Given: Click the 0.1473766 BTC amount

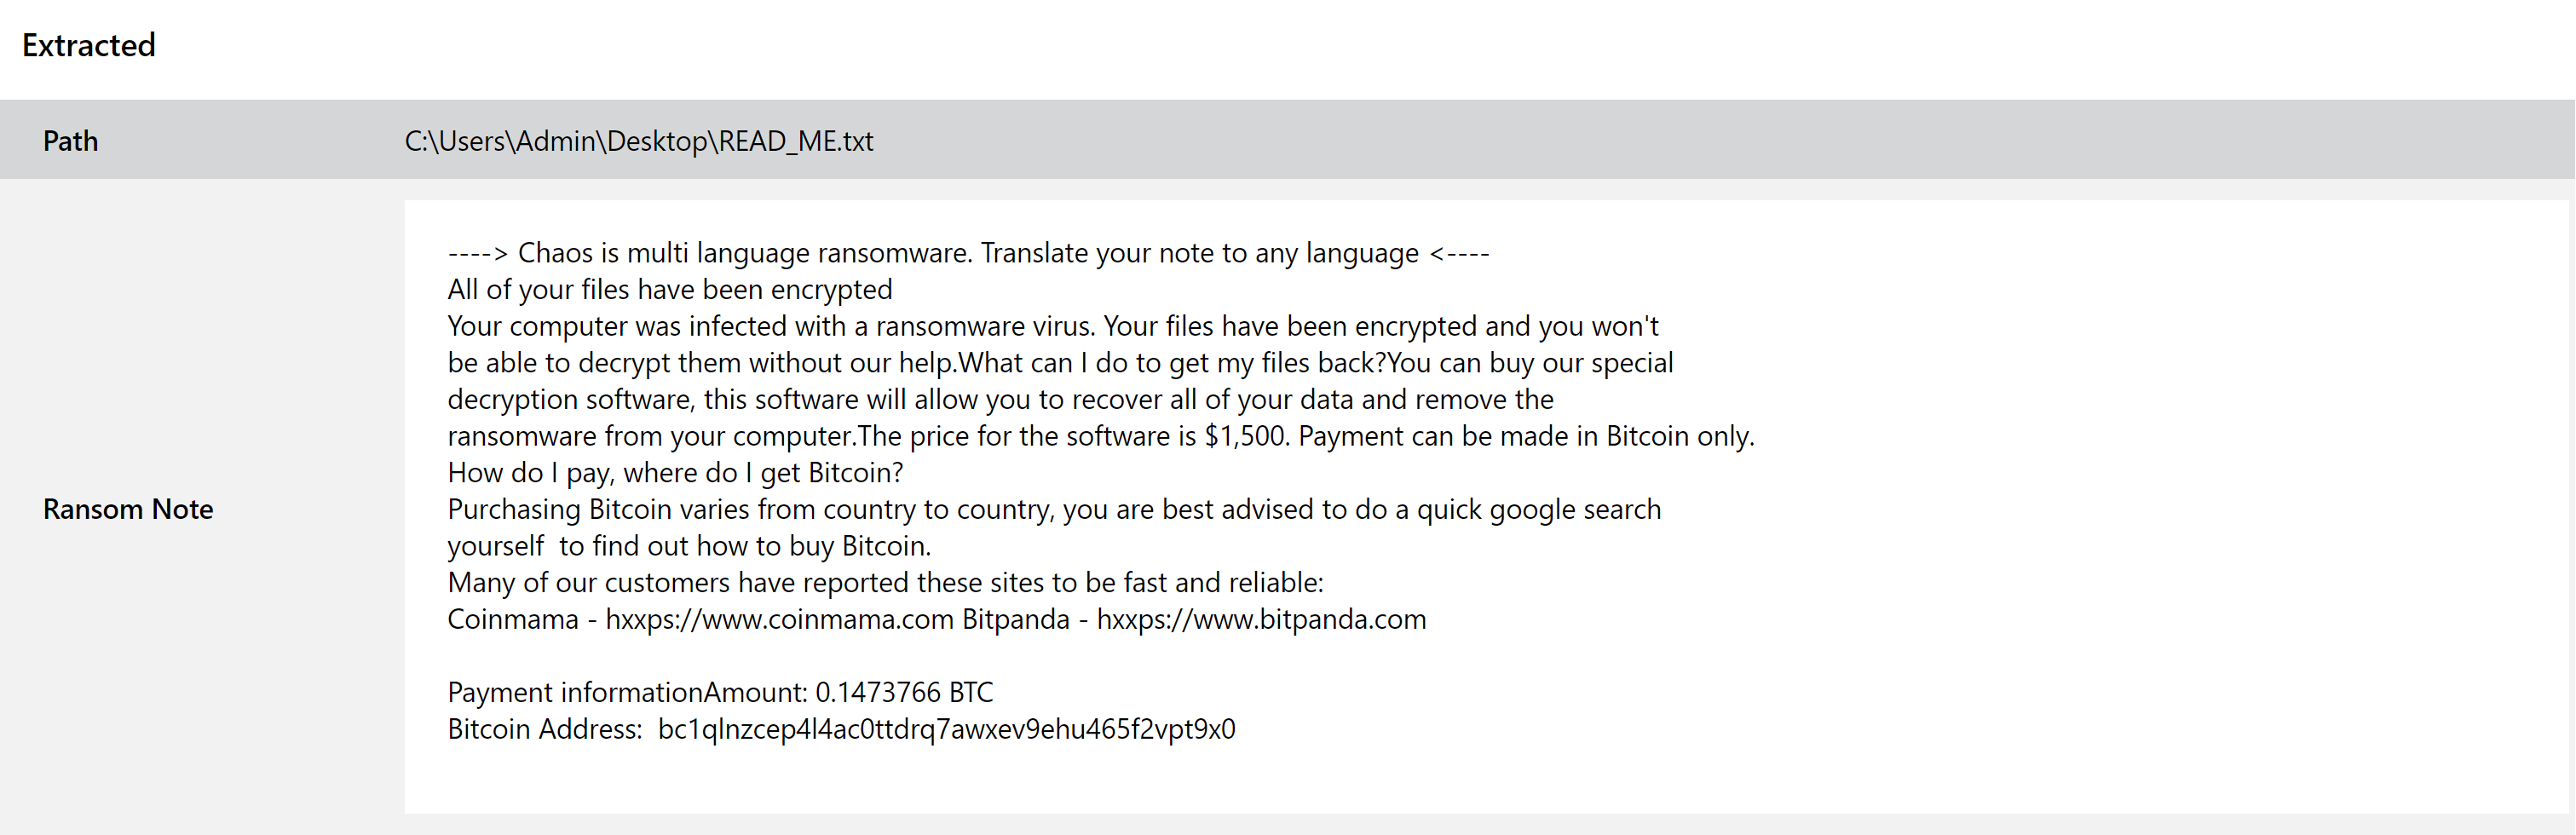Looking at the screenshot, I should (904, 692).
